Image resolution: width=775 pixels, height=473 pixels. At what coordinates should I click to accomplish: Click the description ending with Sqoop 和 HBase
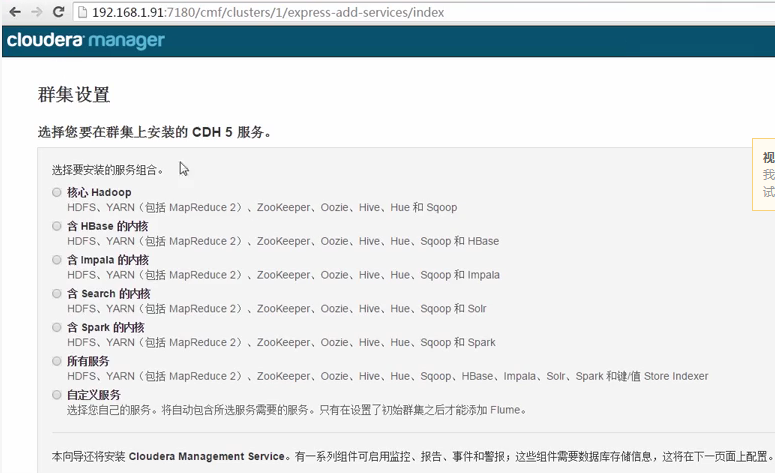(x=283, y=241)
